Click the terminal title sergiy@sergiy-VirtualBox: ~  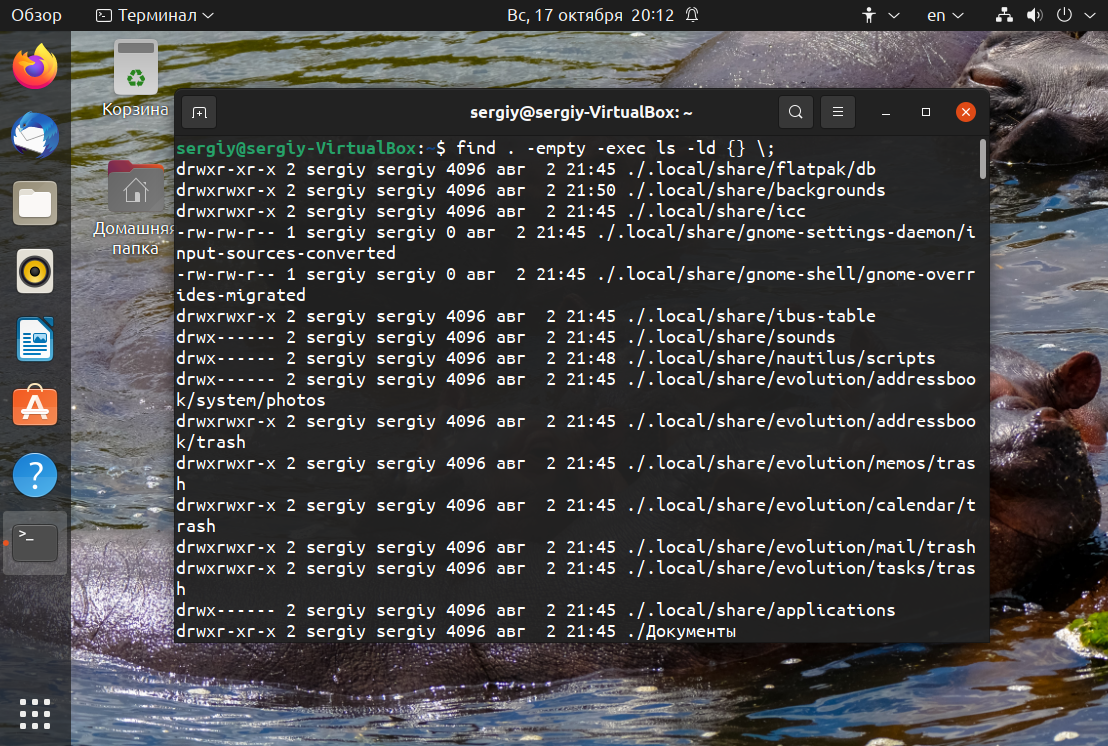coord(581,112)
